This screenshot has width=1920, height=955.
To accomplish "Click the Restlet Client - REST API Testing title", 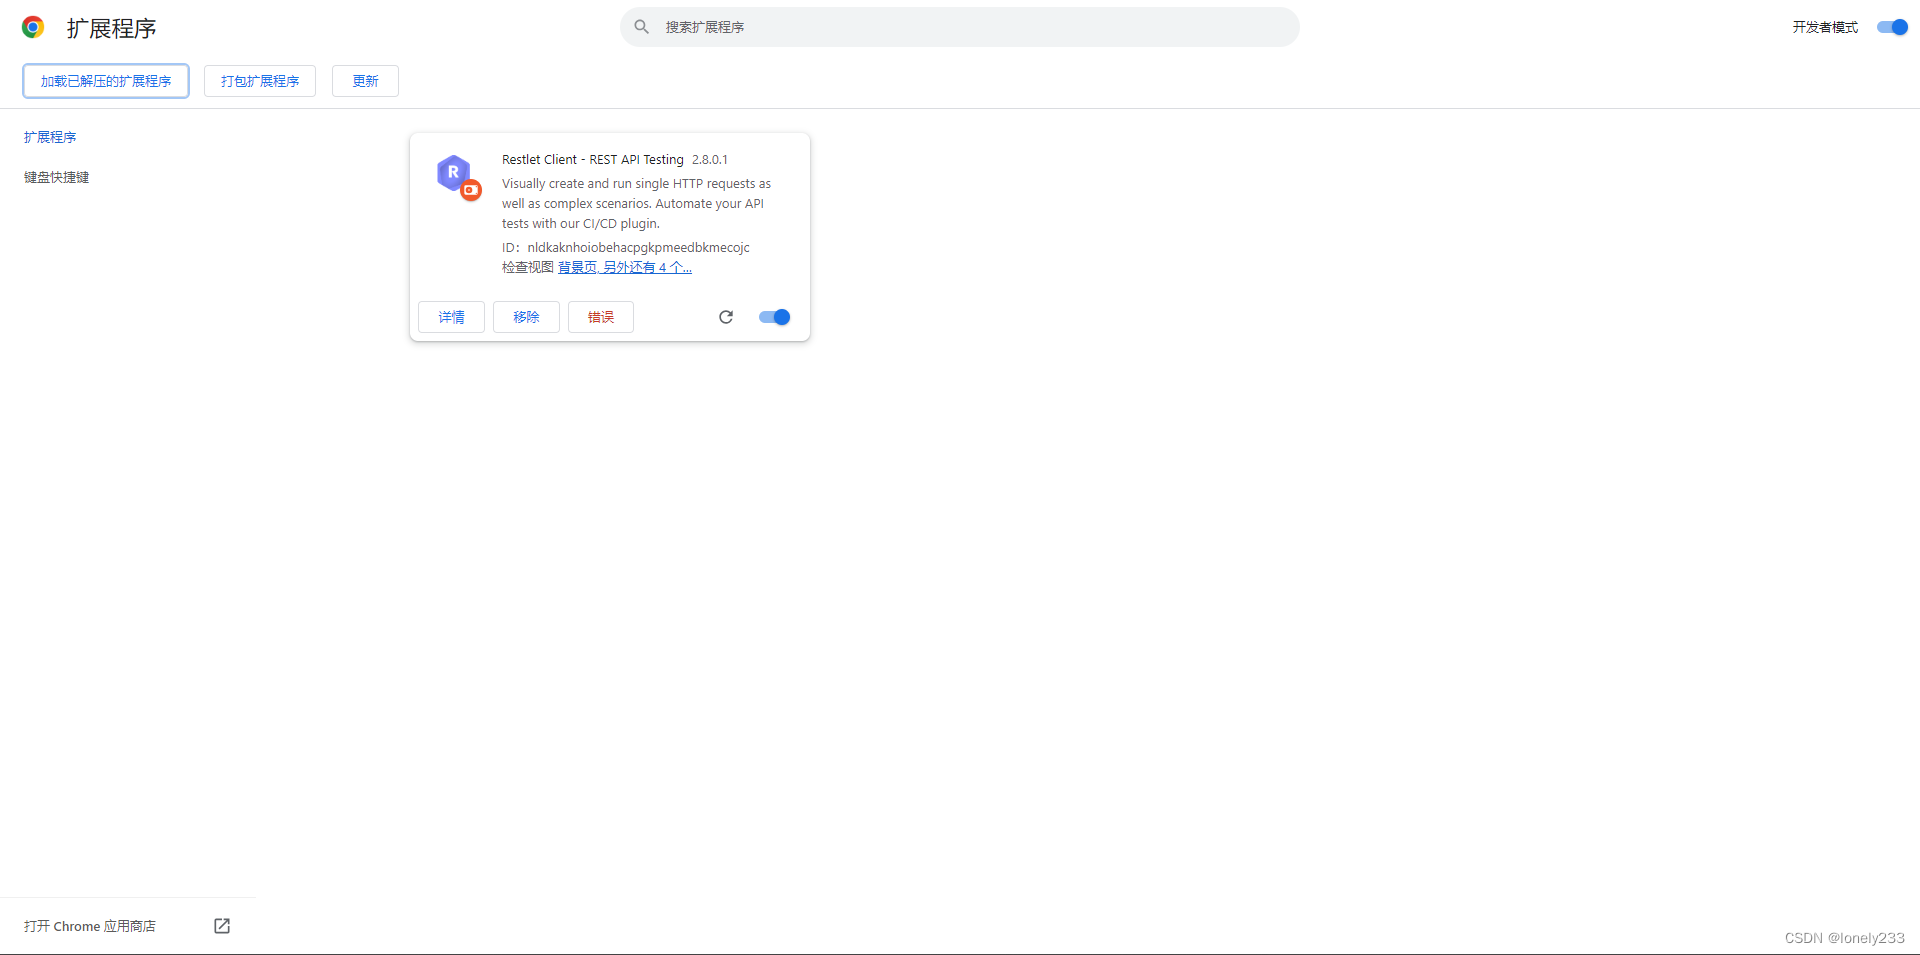I will click(x=593, y=159).
